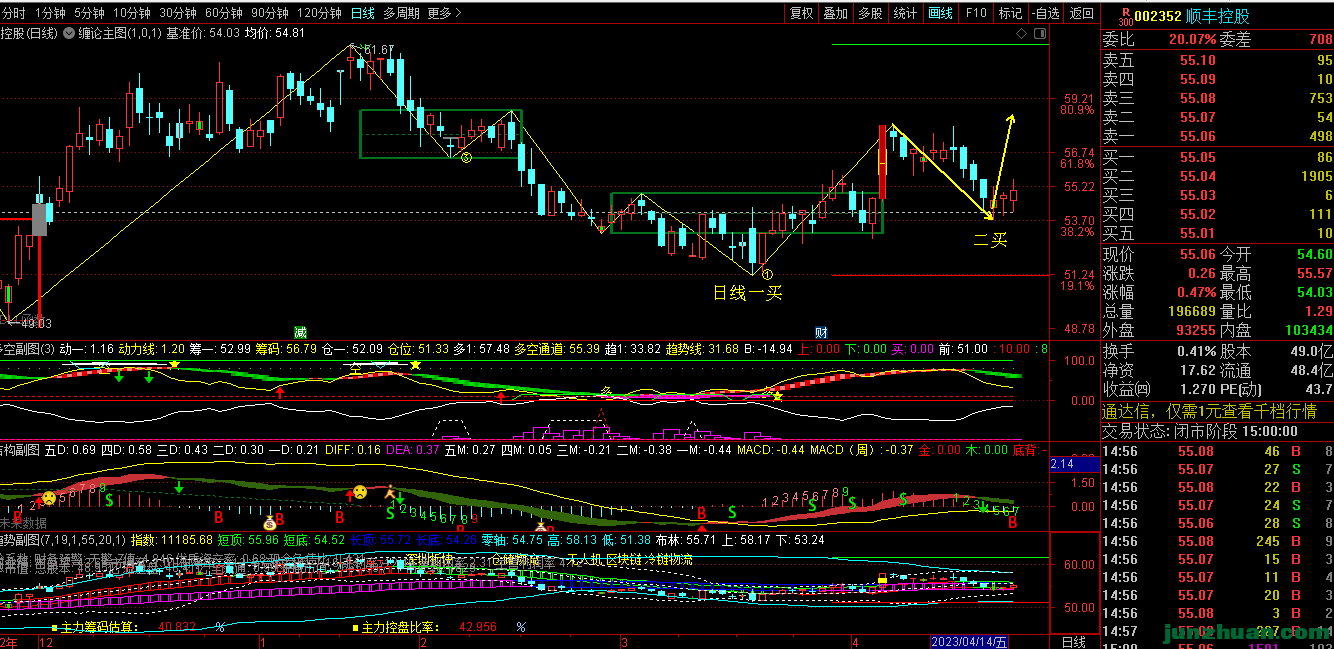Open the 通达信 千档行情 promotion link
1334x649 pixels.
(x=1209, y=412)
